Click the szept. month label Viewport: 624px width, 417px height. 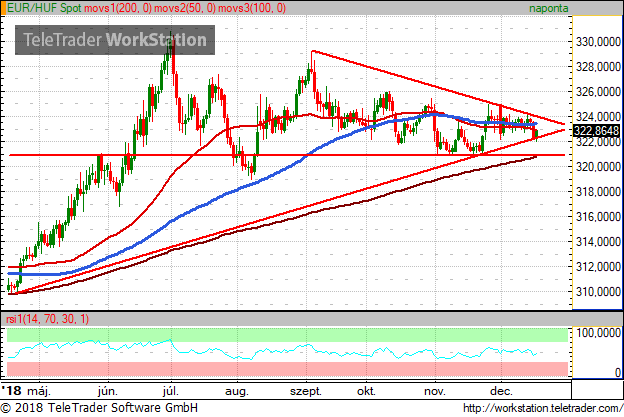pyautogui.click(x=306, y=392)
